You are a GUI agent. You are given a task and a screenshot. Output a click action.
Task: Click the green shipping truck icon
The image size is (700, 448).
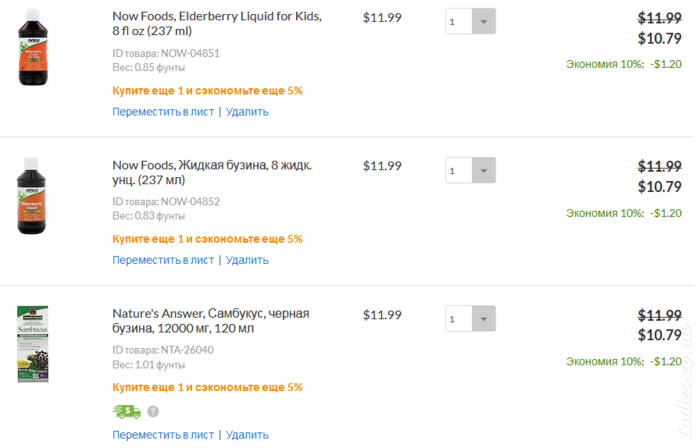127,411
